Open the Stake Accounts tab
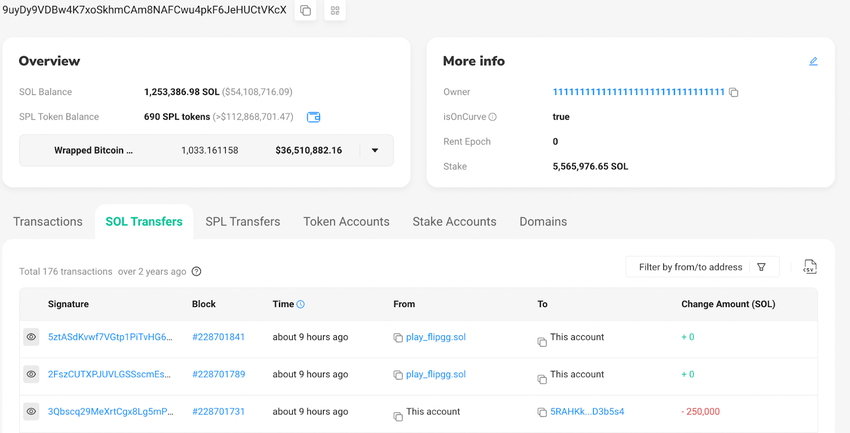The image size is (850, 433). point(454,221)
